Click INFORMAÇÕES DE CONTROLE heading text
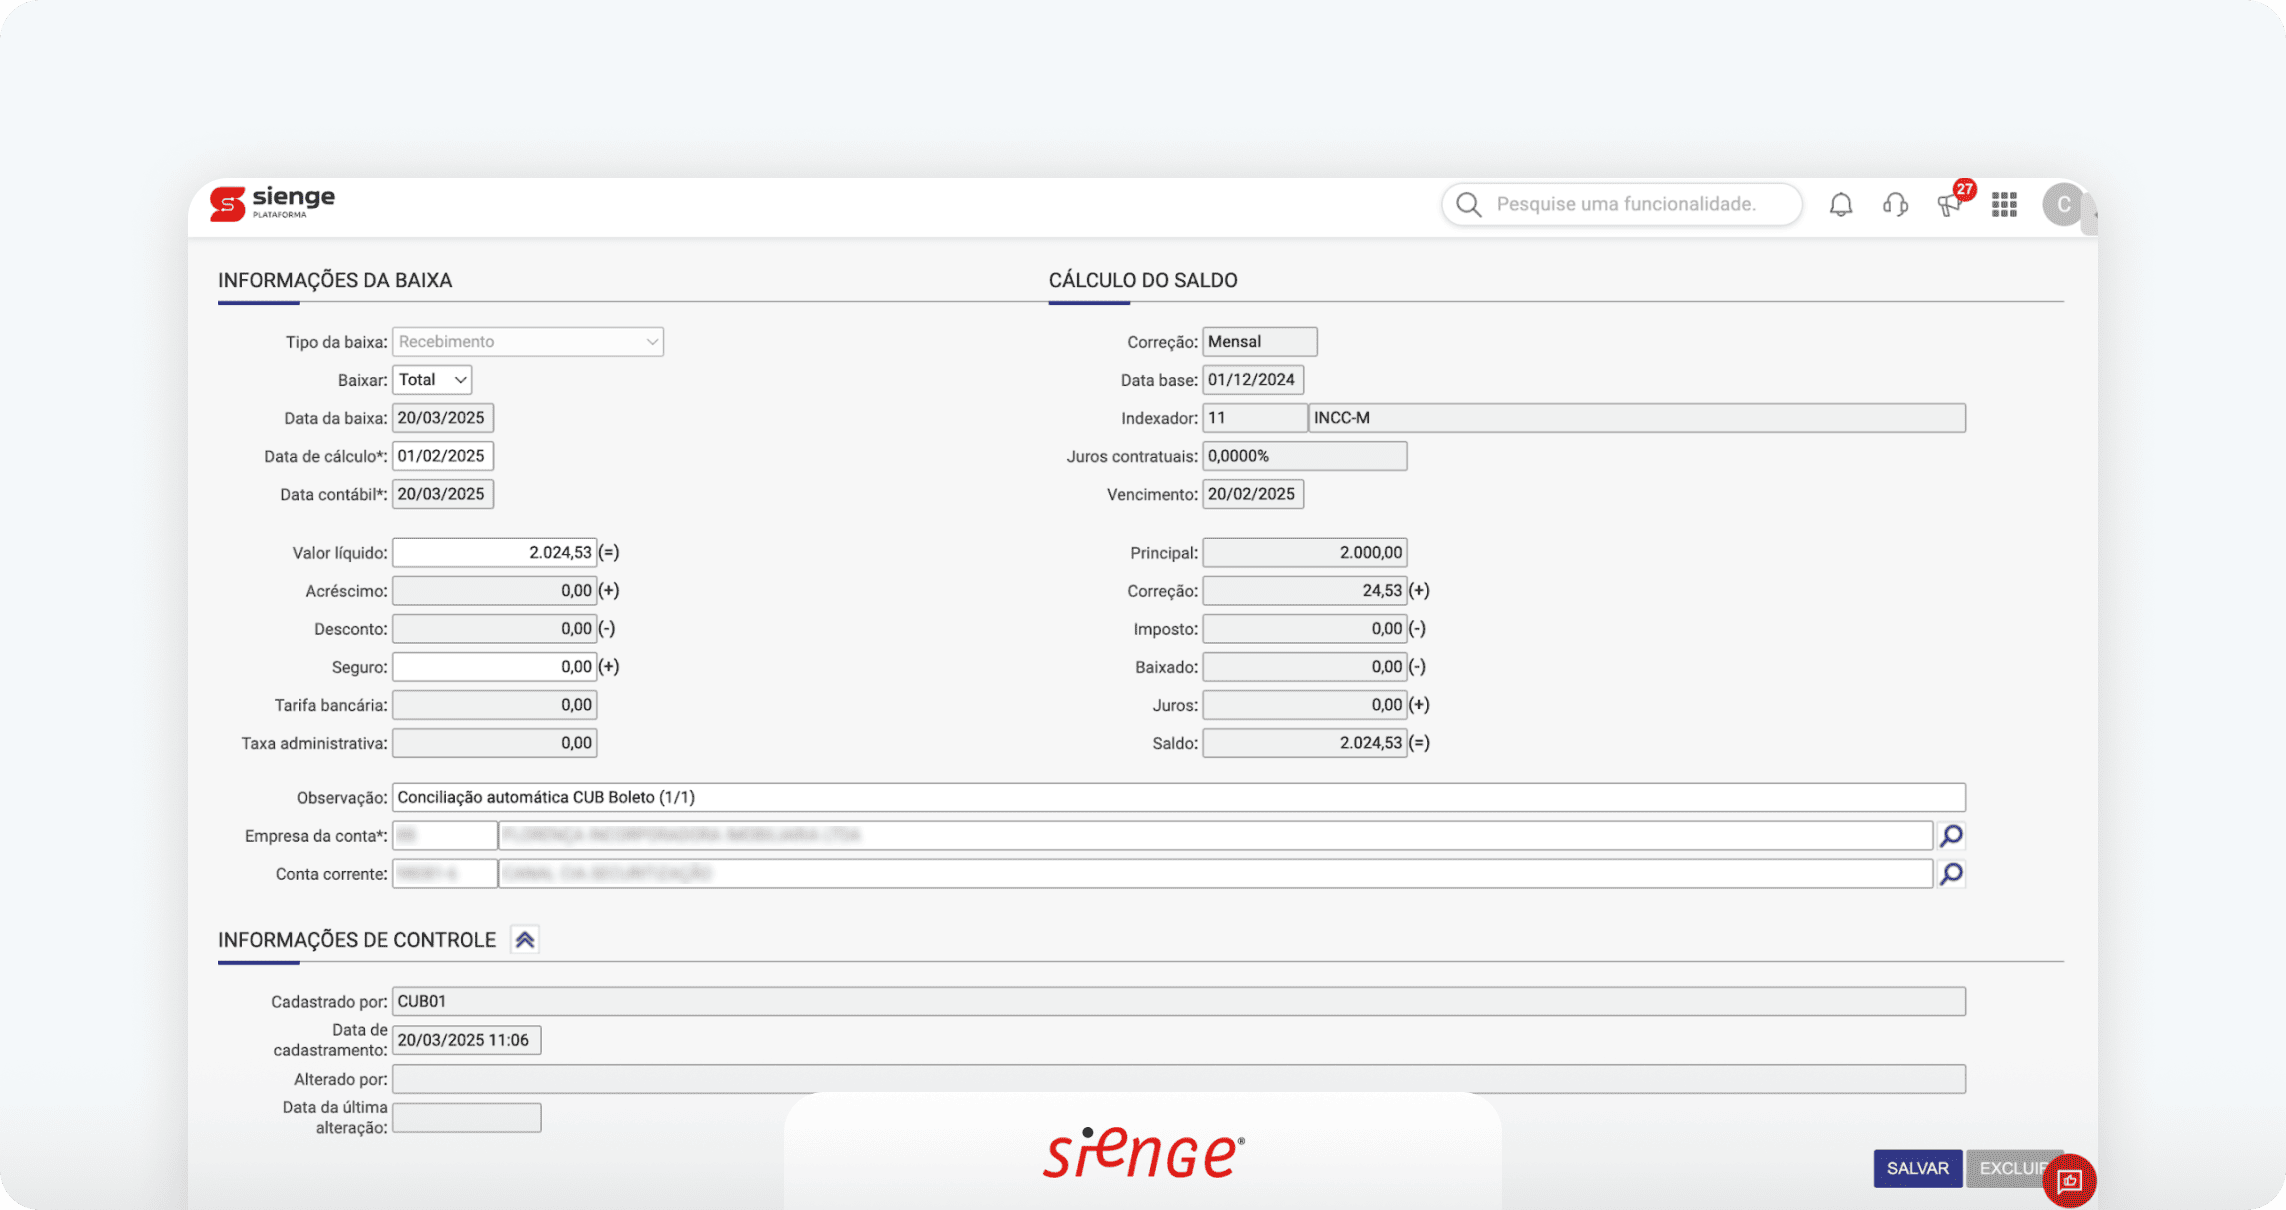Viewport: 2286px width, 1210px height. [357, 940]
